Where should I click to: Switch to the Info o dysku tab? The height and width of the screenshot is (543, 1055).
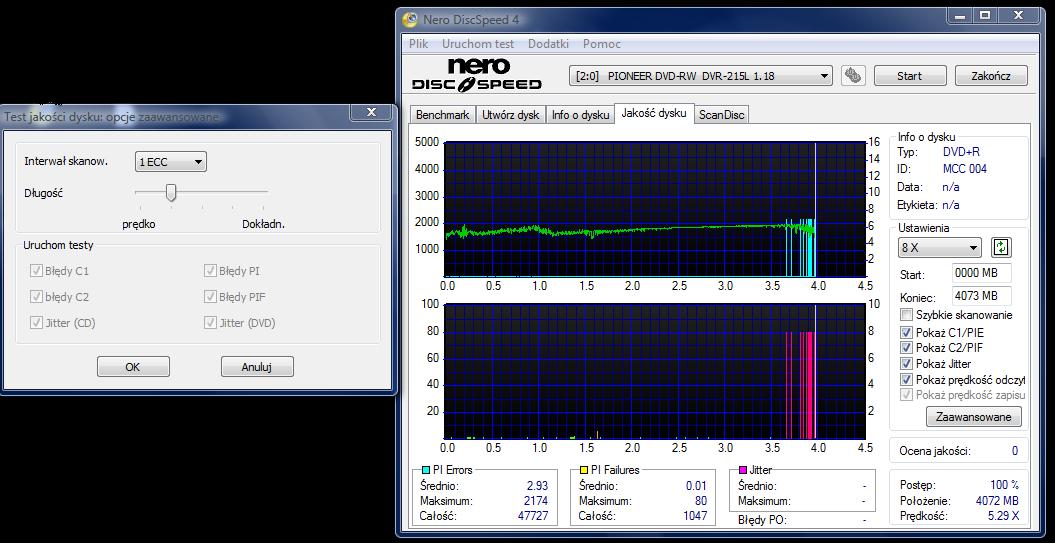click(581, 115)
